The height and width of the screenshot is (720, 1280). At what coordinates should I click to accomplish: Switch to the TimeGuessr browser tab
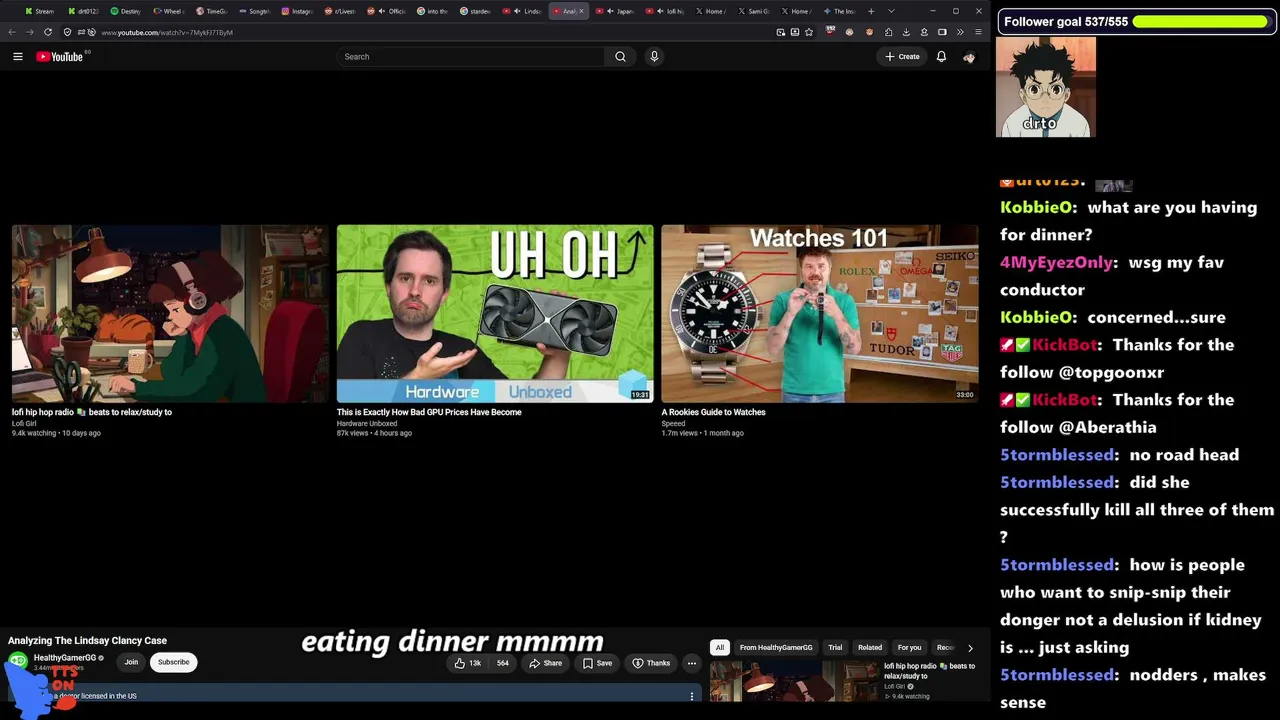[x=212, y=11]
